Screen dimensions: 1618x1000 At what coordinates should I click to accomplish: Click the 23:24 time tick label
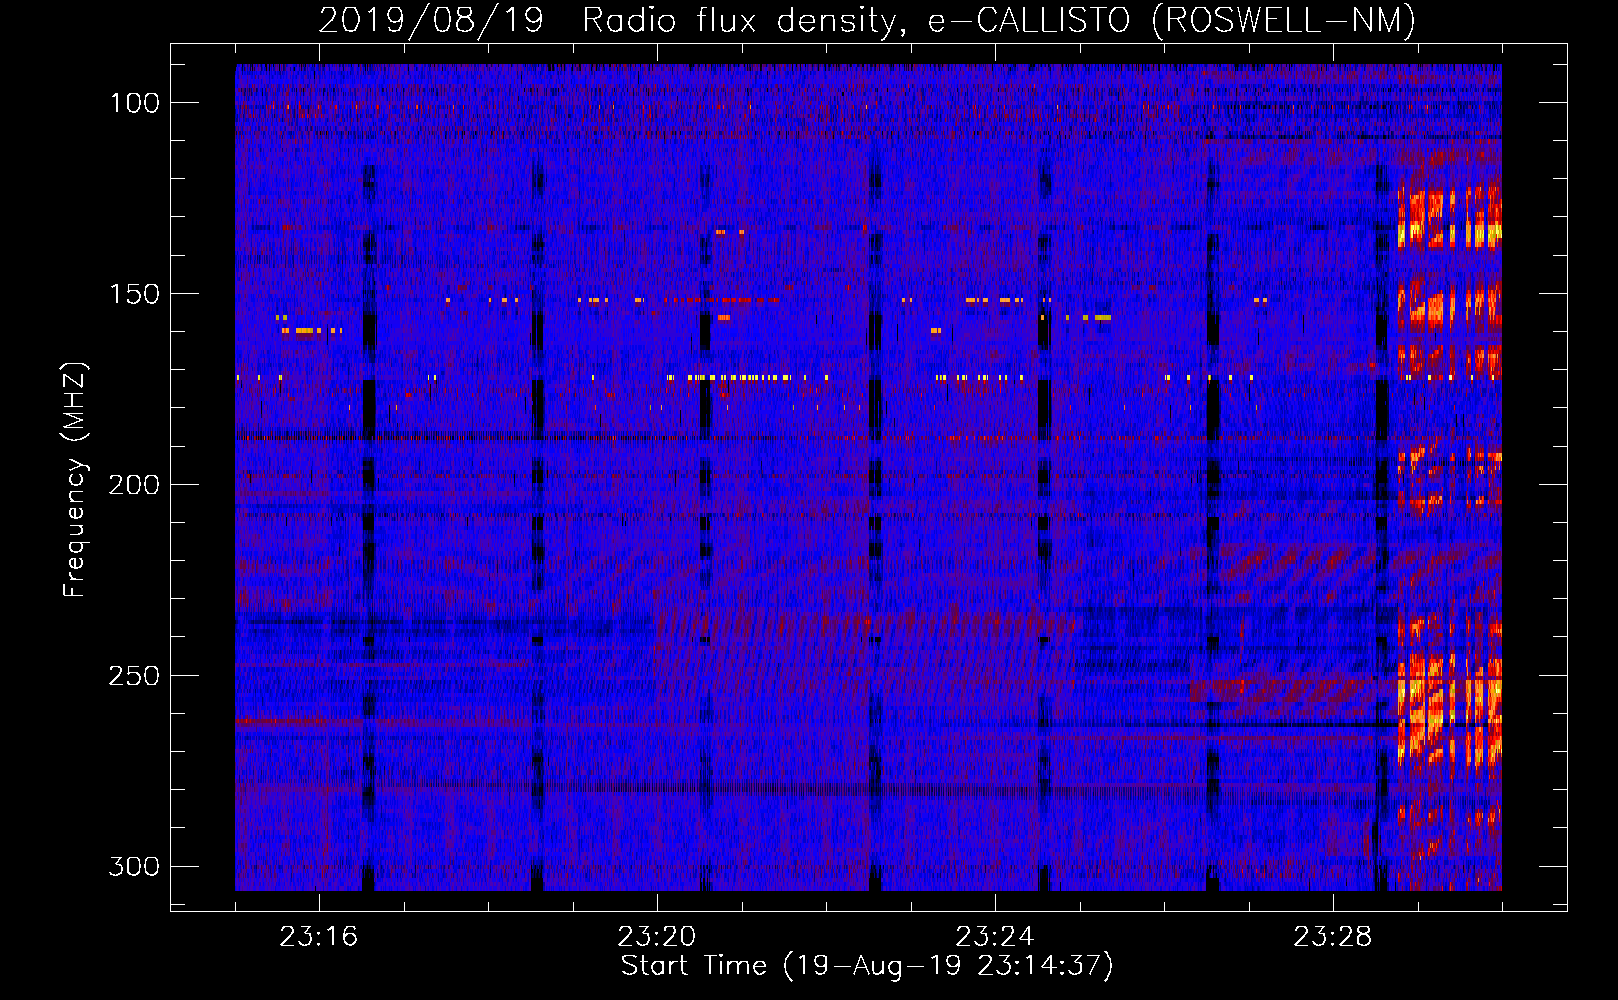coord(995,937)
